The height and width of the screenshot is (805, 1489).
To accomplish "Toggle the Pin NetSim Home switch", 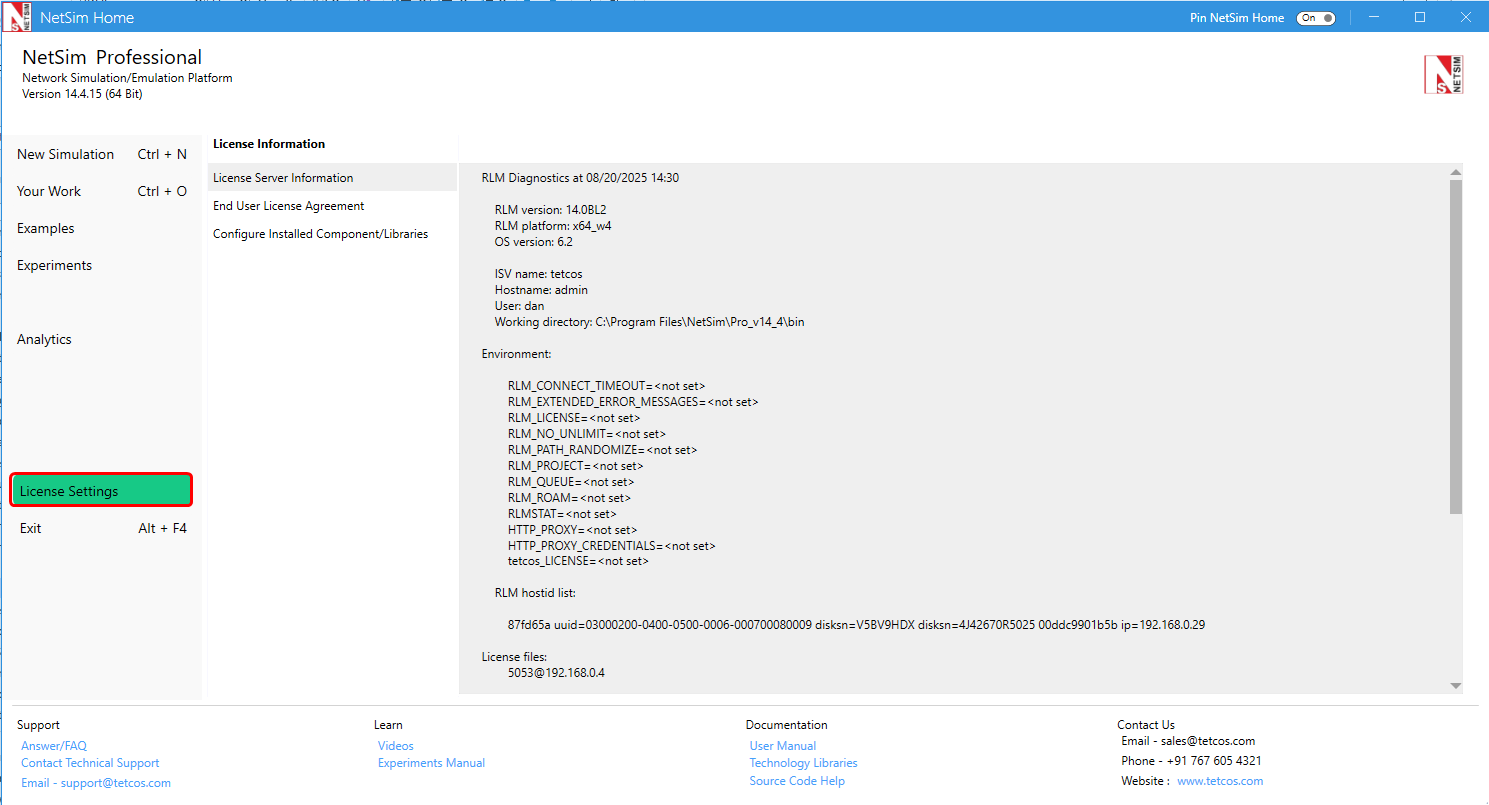I will pos(1315,18).
